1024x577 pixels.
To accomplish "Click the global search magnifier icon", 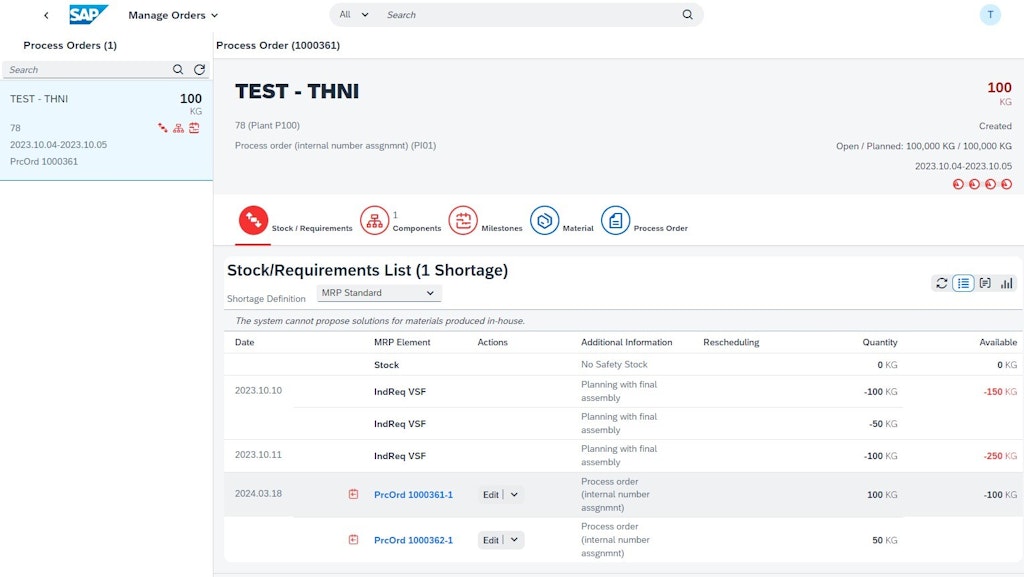I will (x=685, y=15).
